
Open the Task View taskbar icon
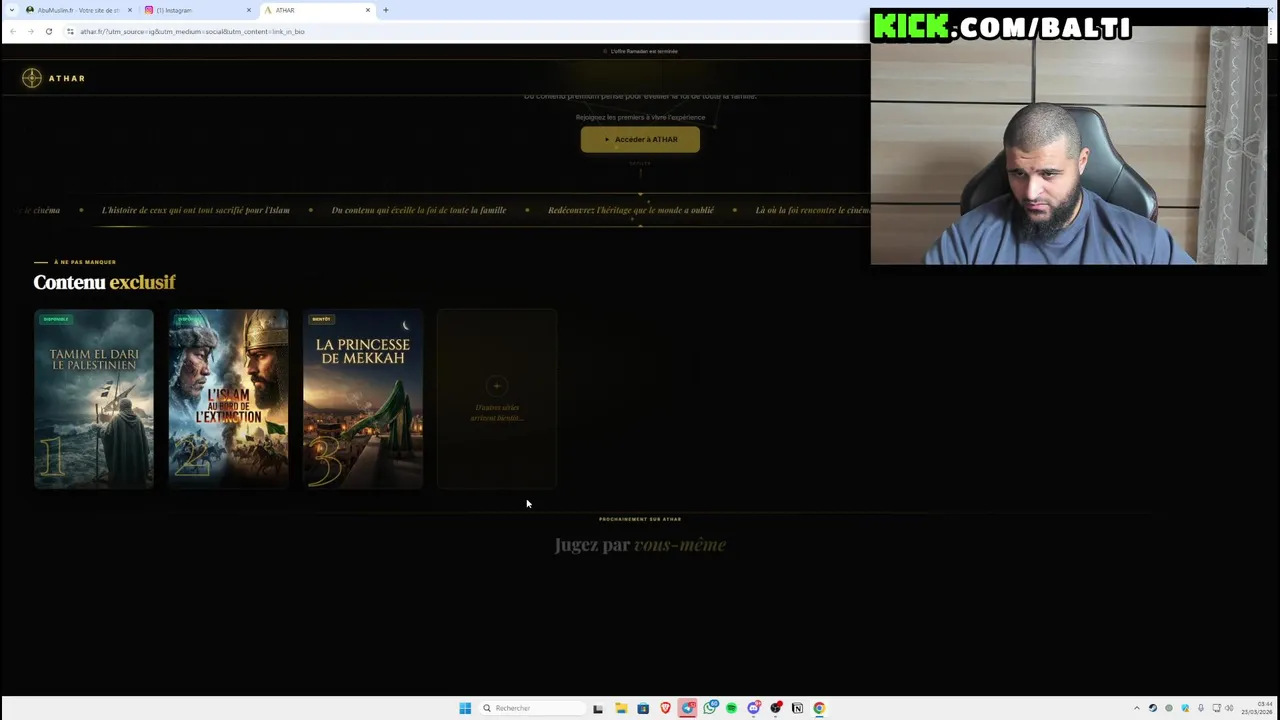click(x=598, y=708)
